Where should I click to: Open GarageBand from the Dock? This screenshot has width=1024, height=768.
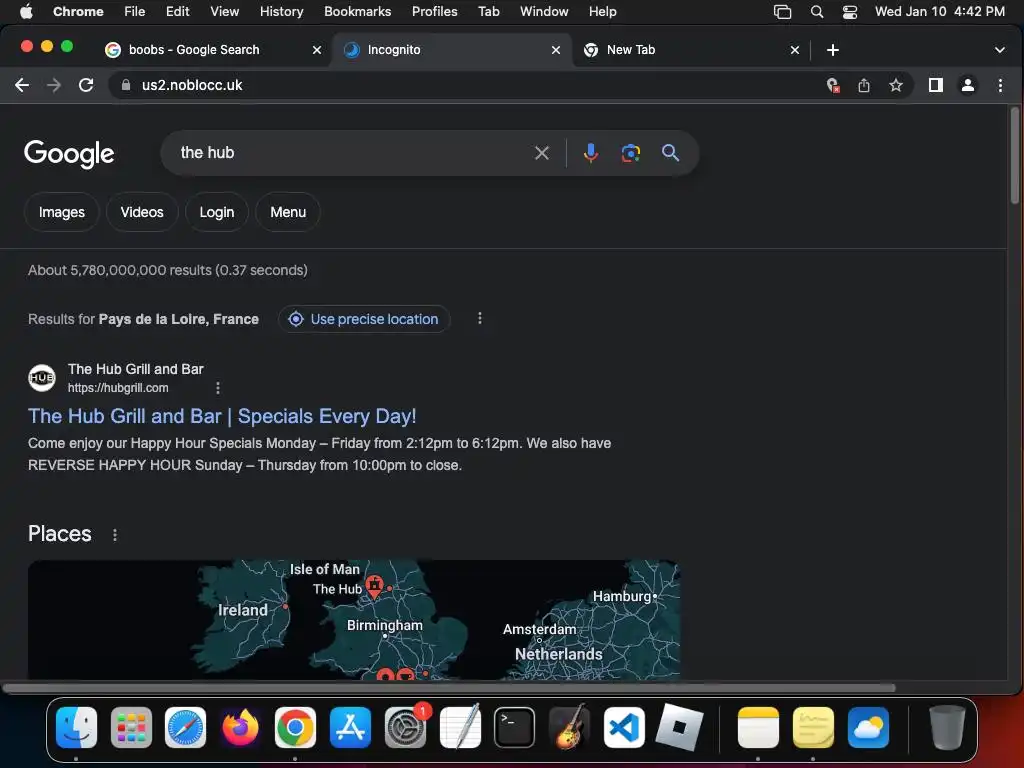(569, 727)
